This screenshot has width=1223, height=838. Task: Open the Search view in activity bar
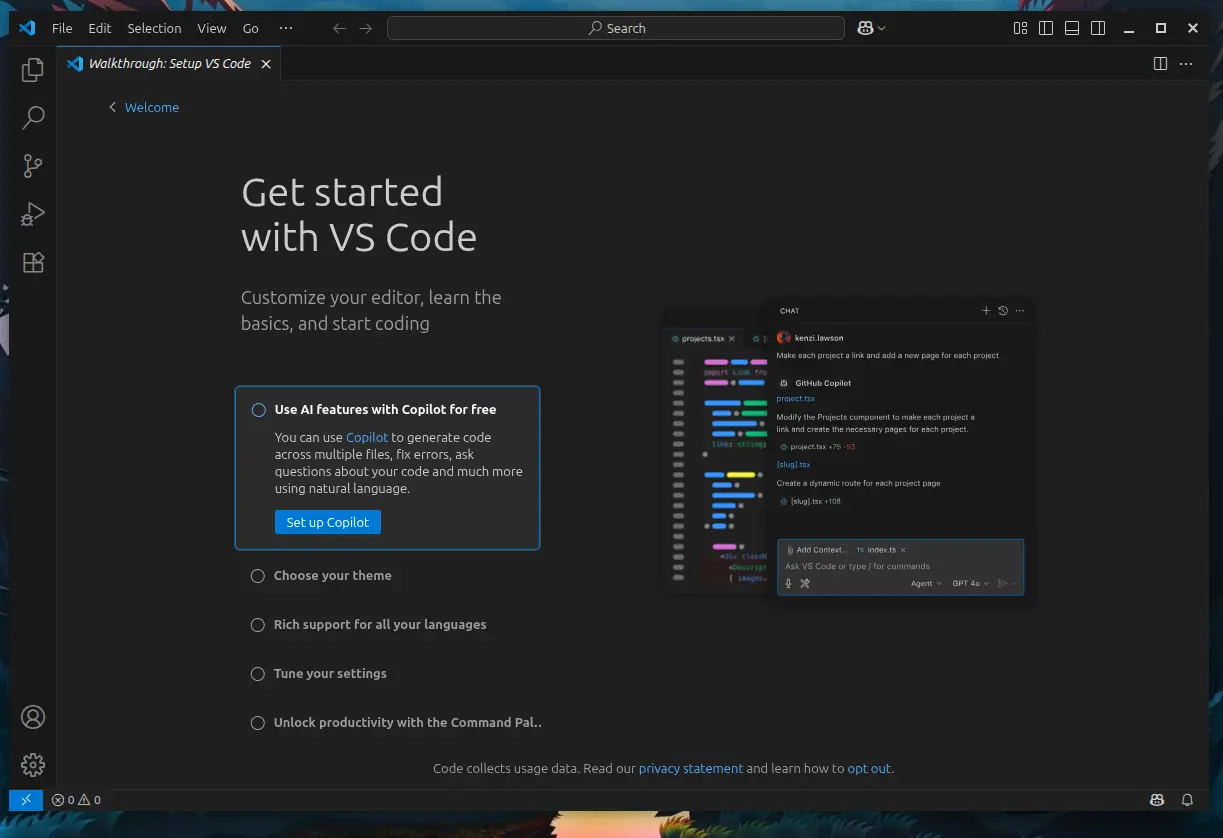(33, 118)
